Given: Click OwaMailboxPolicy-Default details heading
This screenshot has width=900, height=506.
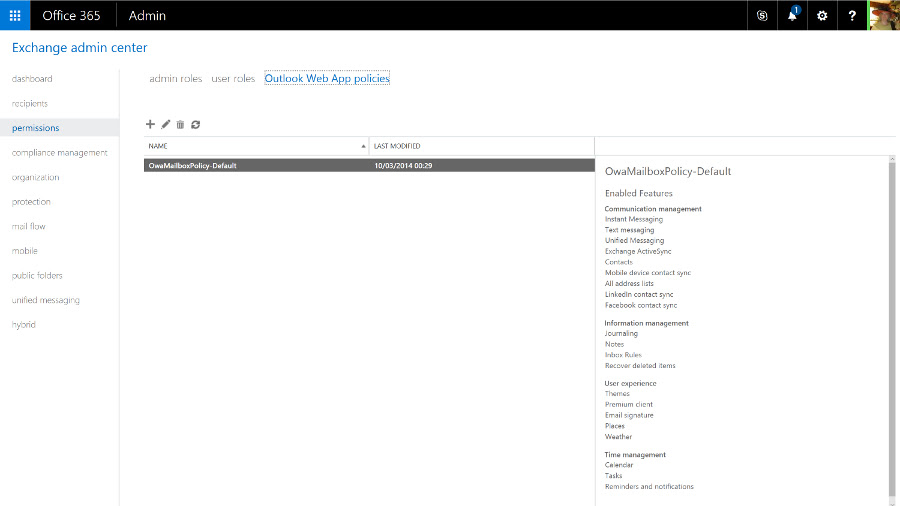Looking at the screenshot, I should (x=668, y=172).
